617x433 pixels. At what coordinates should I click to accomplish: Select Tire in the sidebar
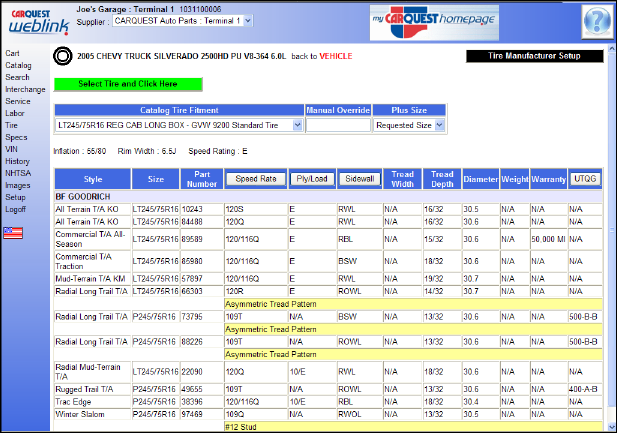click(11, 125)
